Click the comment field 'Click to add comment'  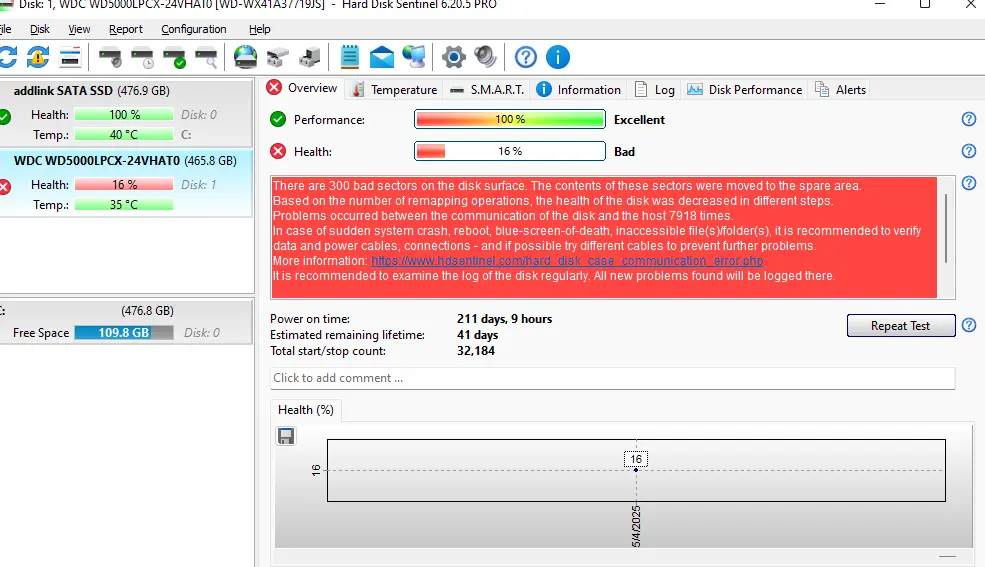[x=612, y=378]
